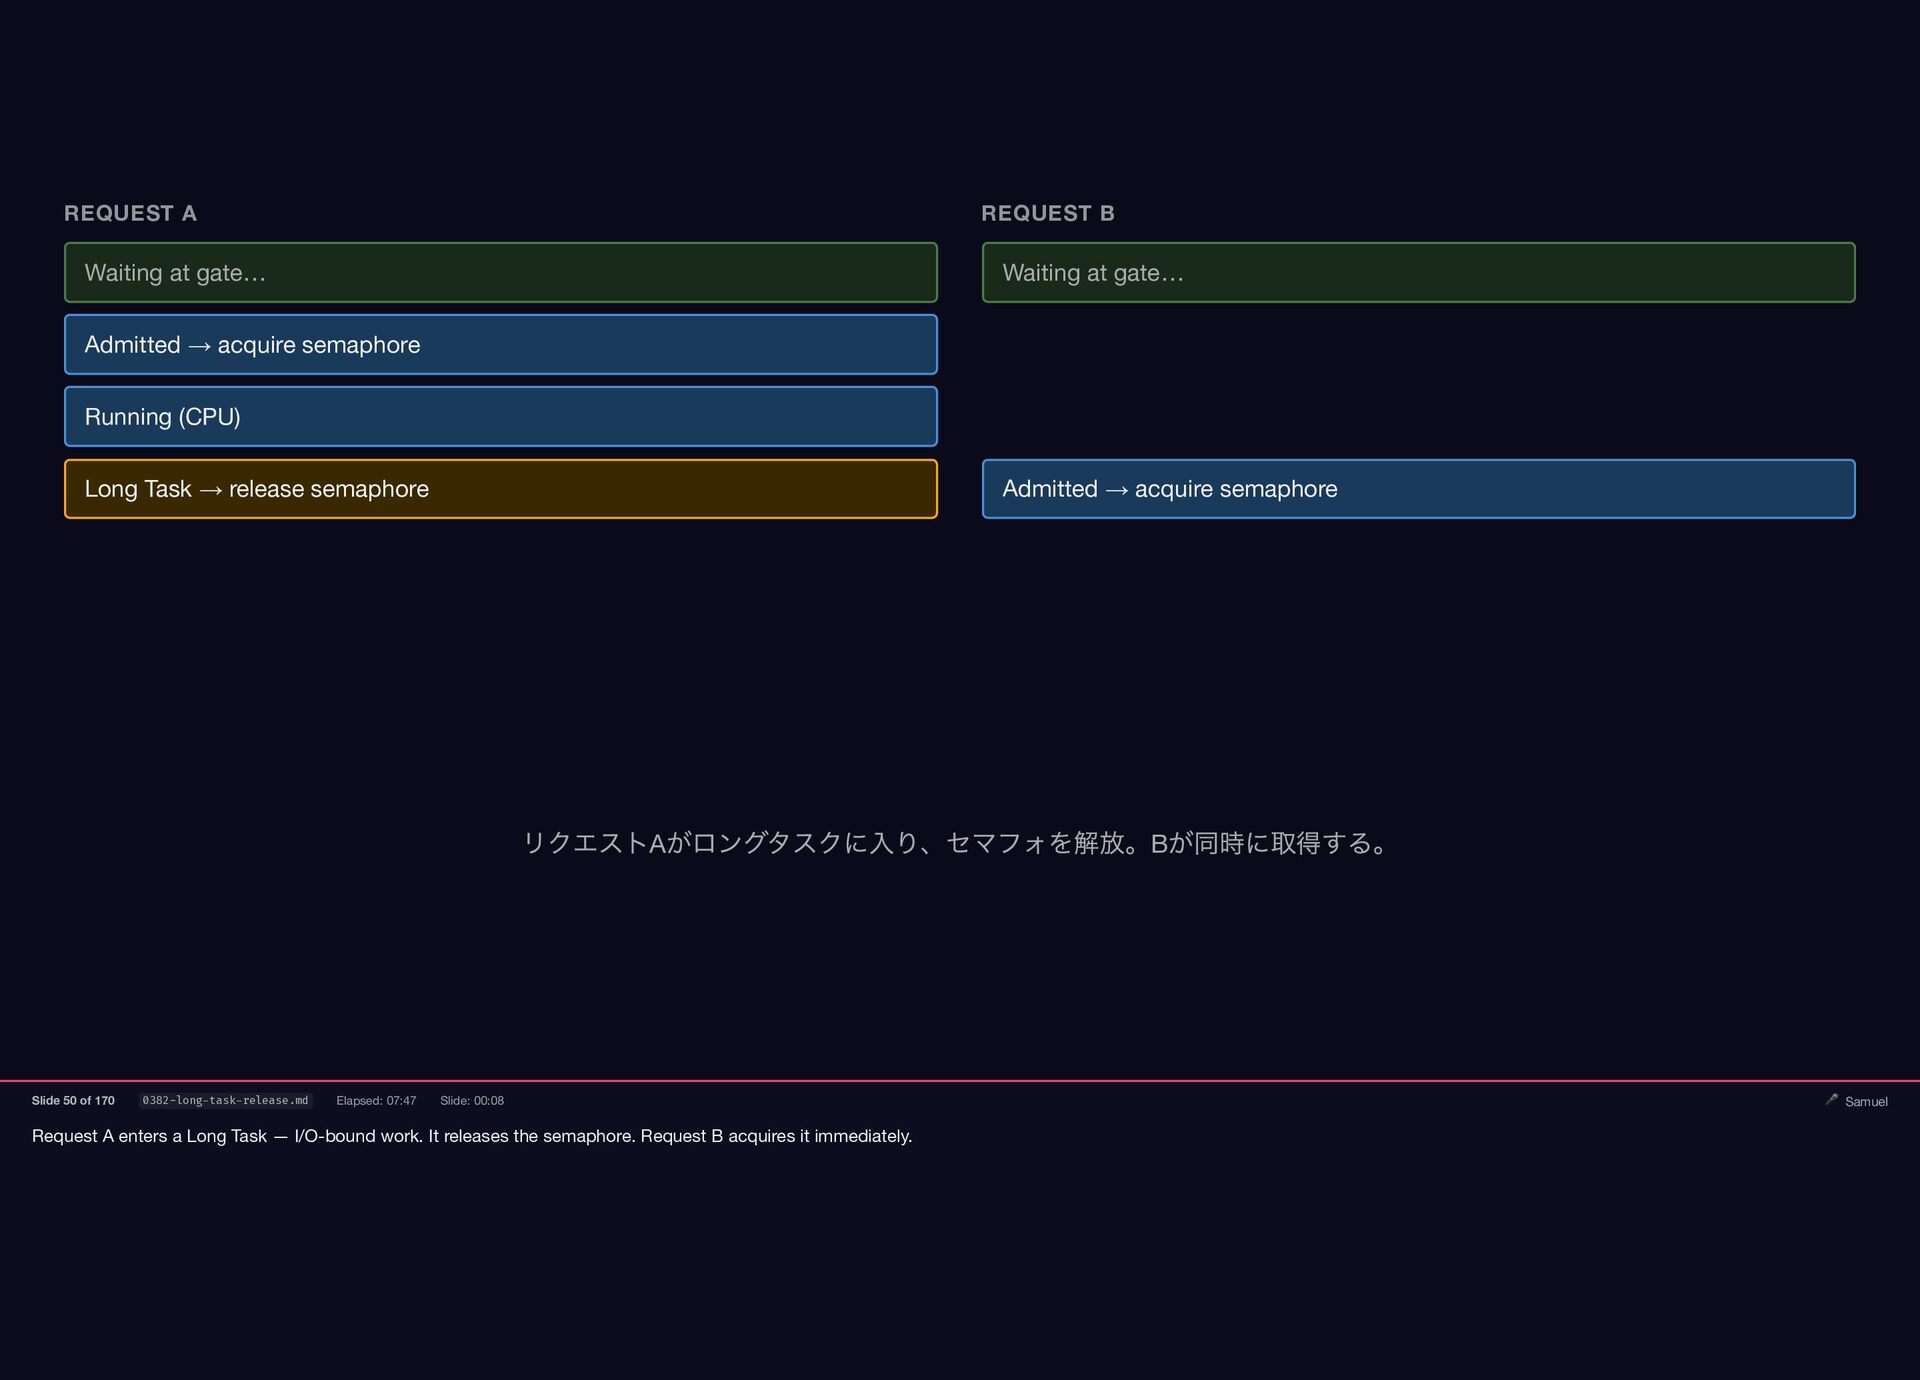The height and width of the screenshot is (1380, 1920).
Task: Click the red progress line above the notes
Action: coord(960,1080)
